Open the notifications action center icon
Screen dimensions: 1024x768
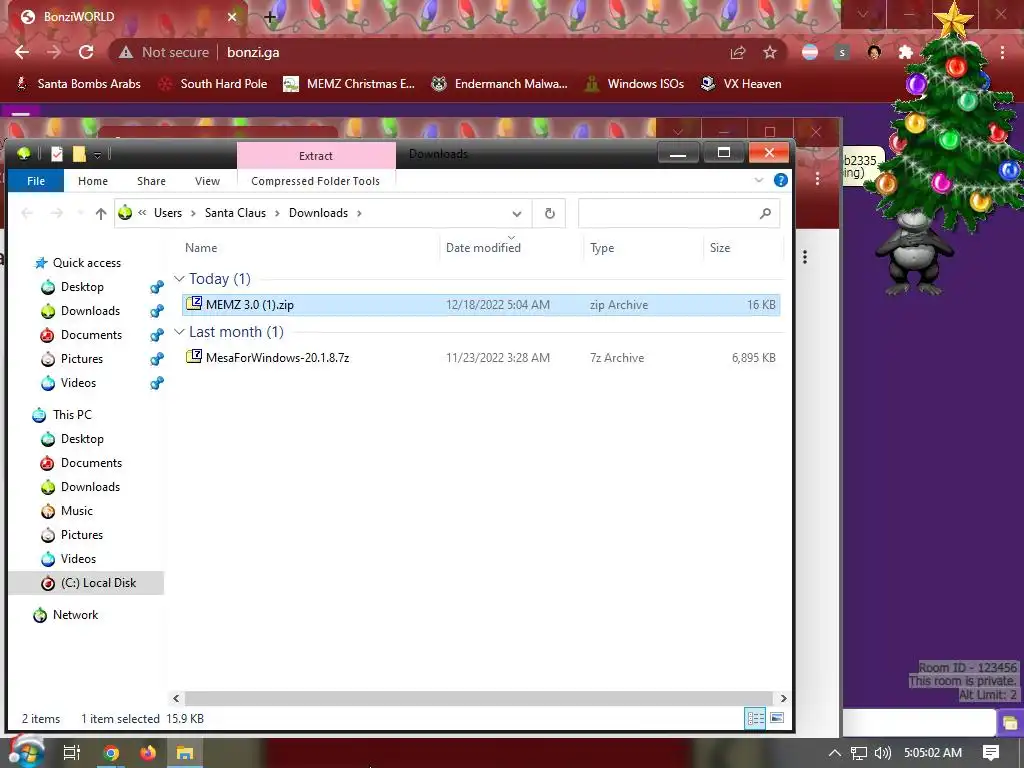click(991, 753)
